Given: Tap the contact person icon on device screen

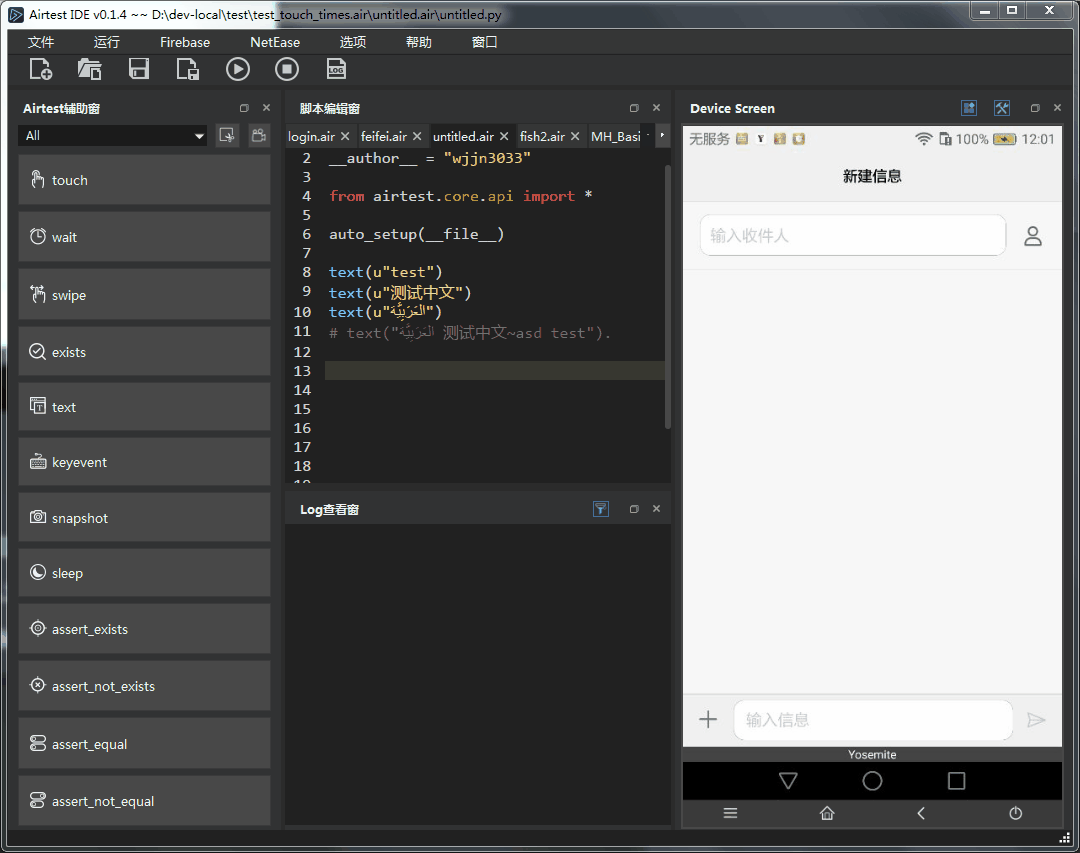Looking at the screenshot, I should [1032, 236].
